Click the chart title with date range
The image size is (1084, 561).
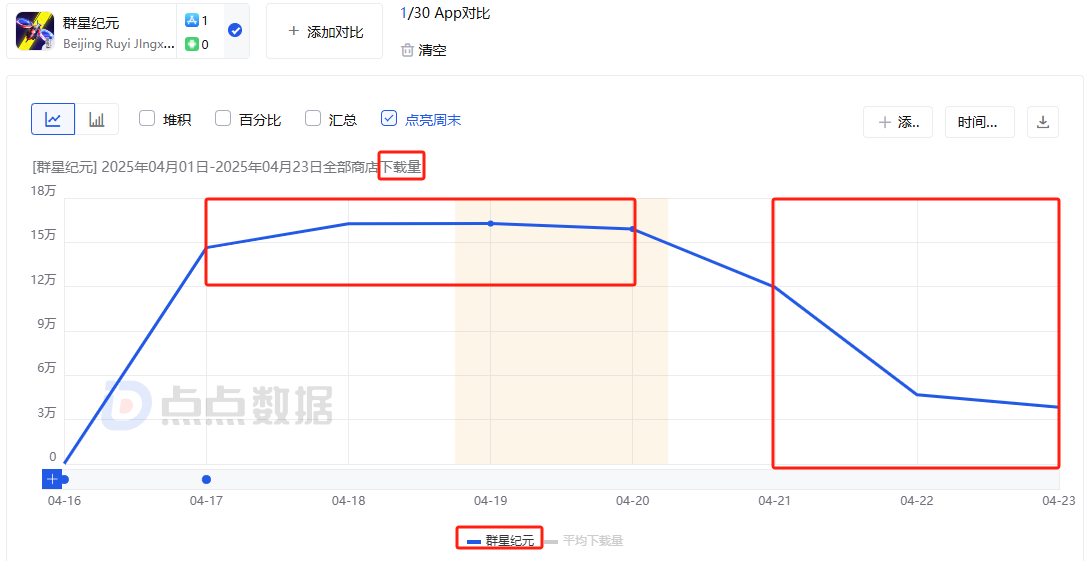point(226,167)
